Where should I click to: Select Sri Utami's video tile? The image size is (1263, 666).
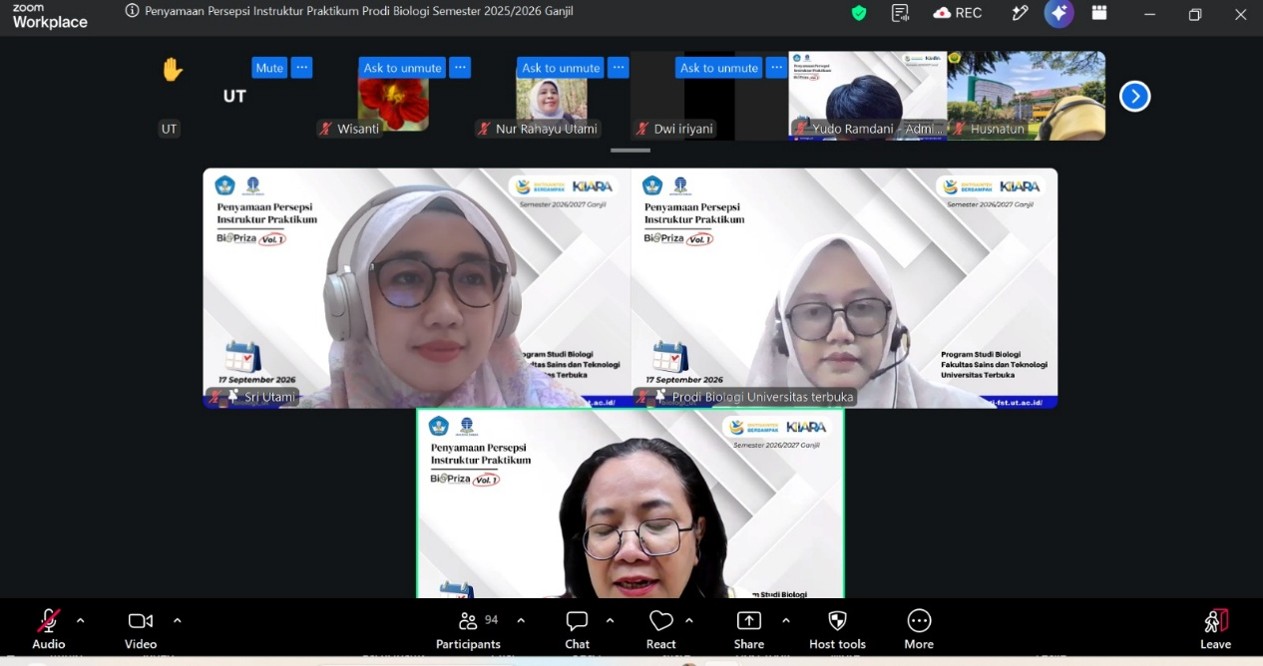416,288
